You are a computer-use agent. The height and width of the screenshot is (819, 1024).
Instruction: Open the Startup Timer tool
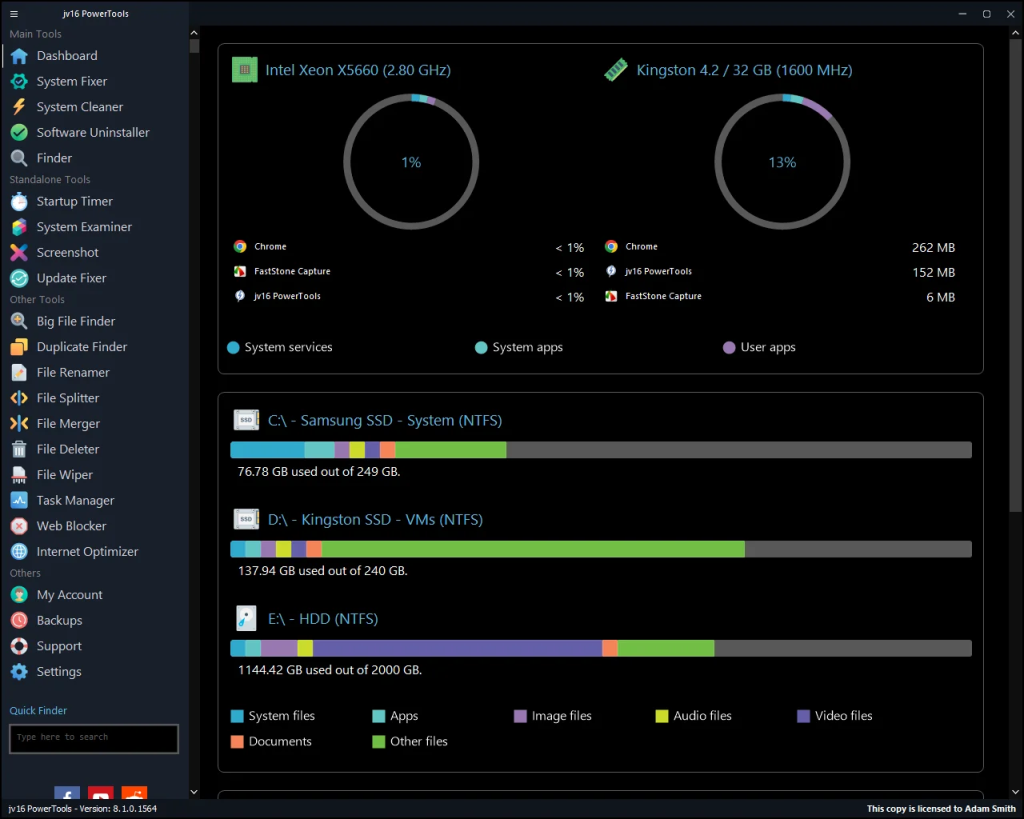point(75,201)
